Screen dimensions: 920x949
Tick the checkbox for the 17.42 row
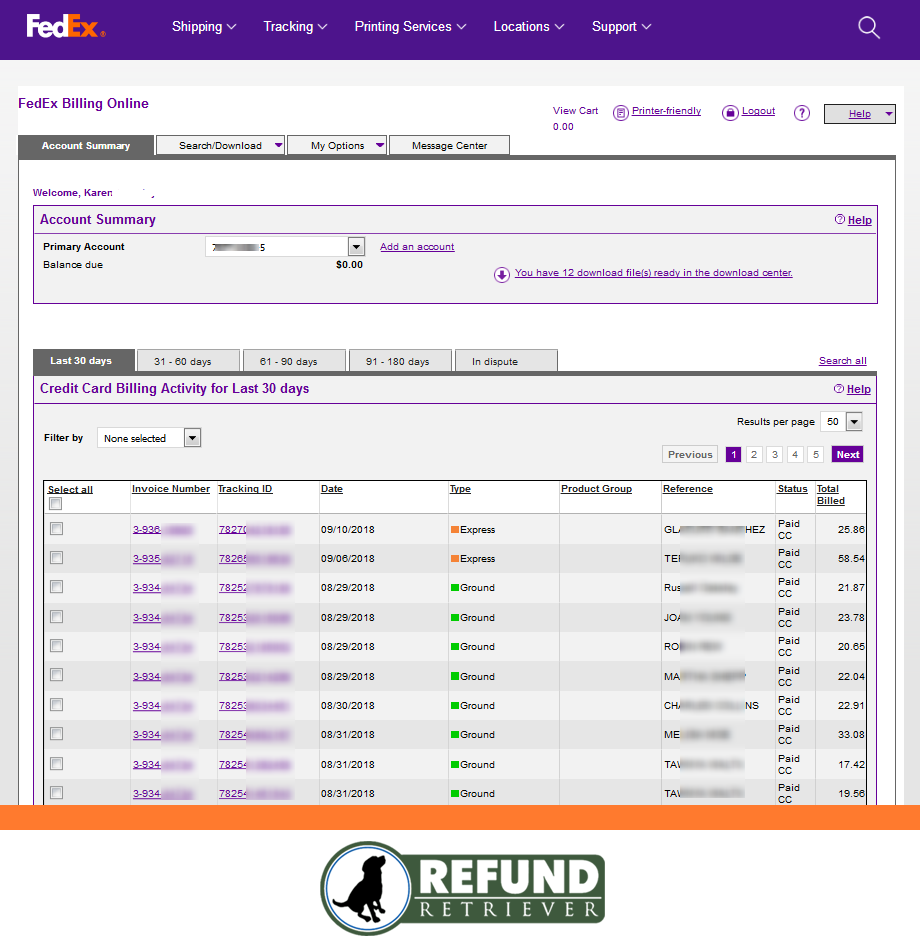coord(56,763)
